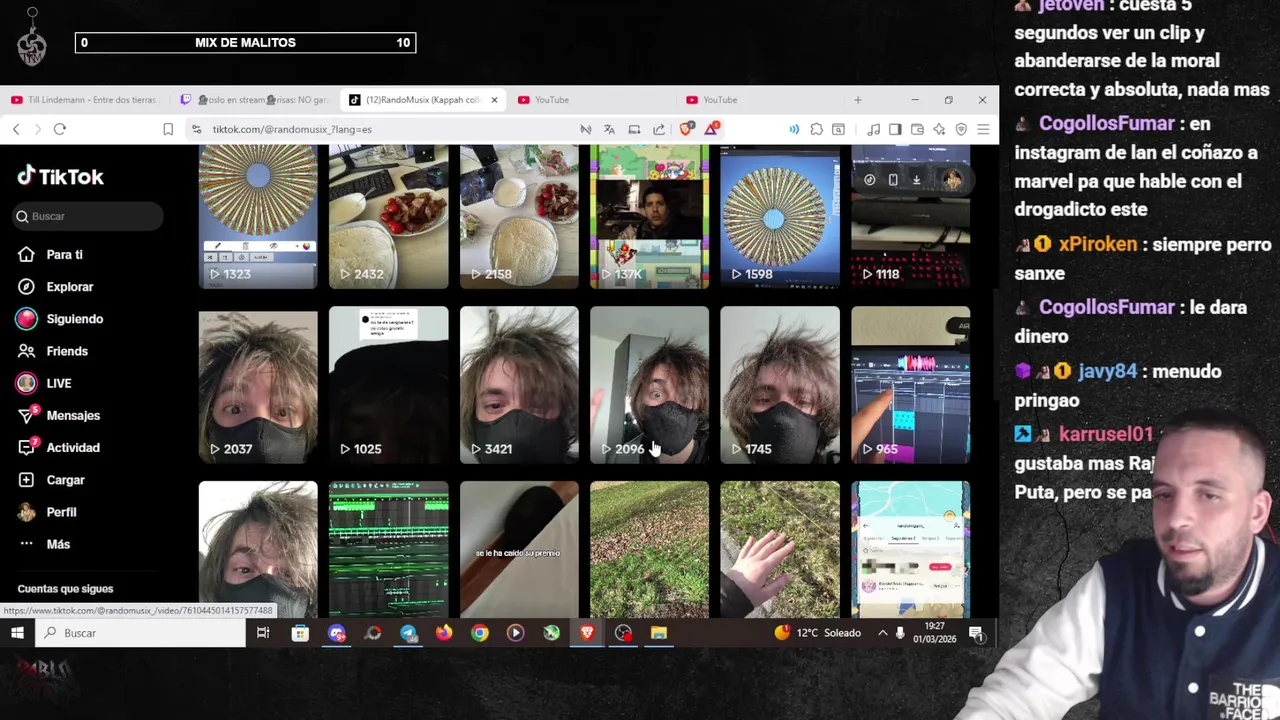Open the Brave VPN shield icon
Screen dimensions: 1280x720
[x=961, y=129]
